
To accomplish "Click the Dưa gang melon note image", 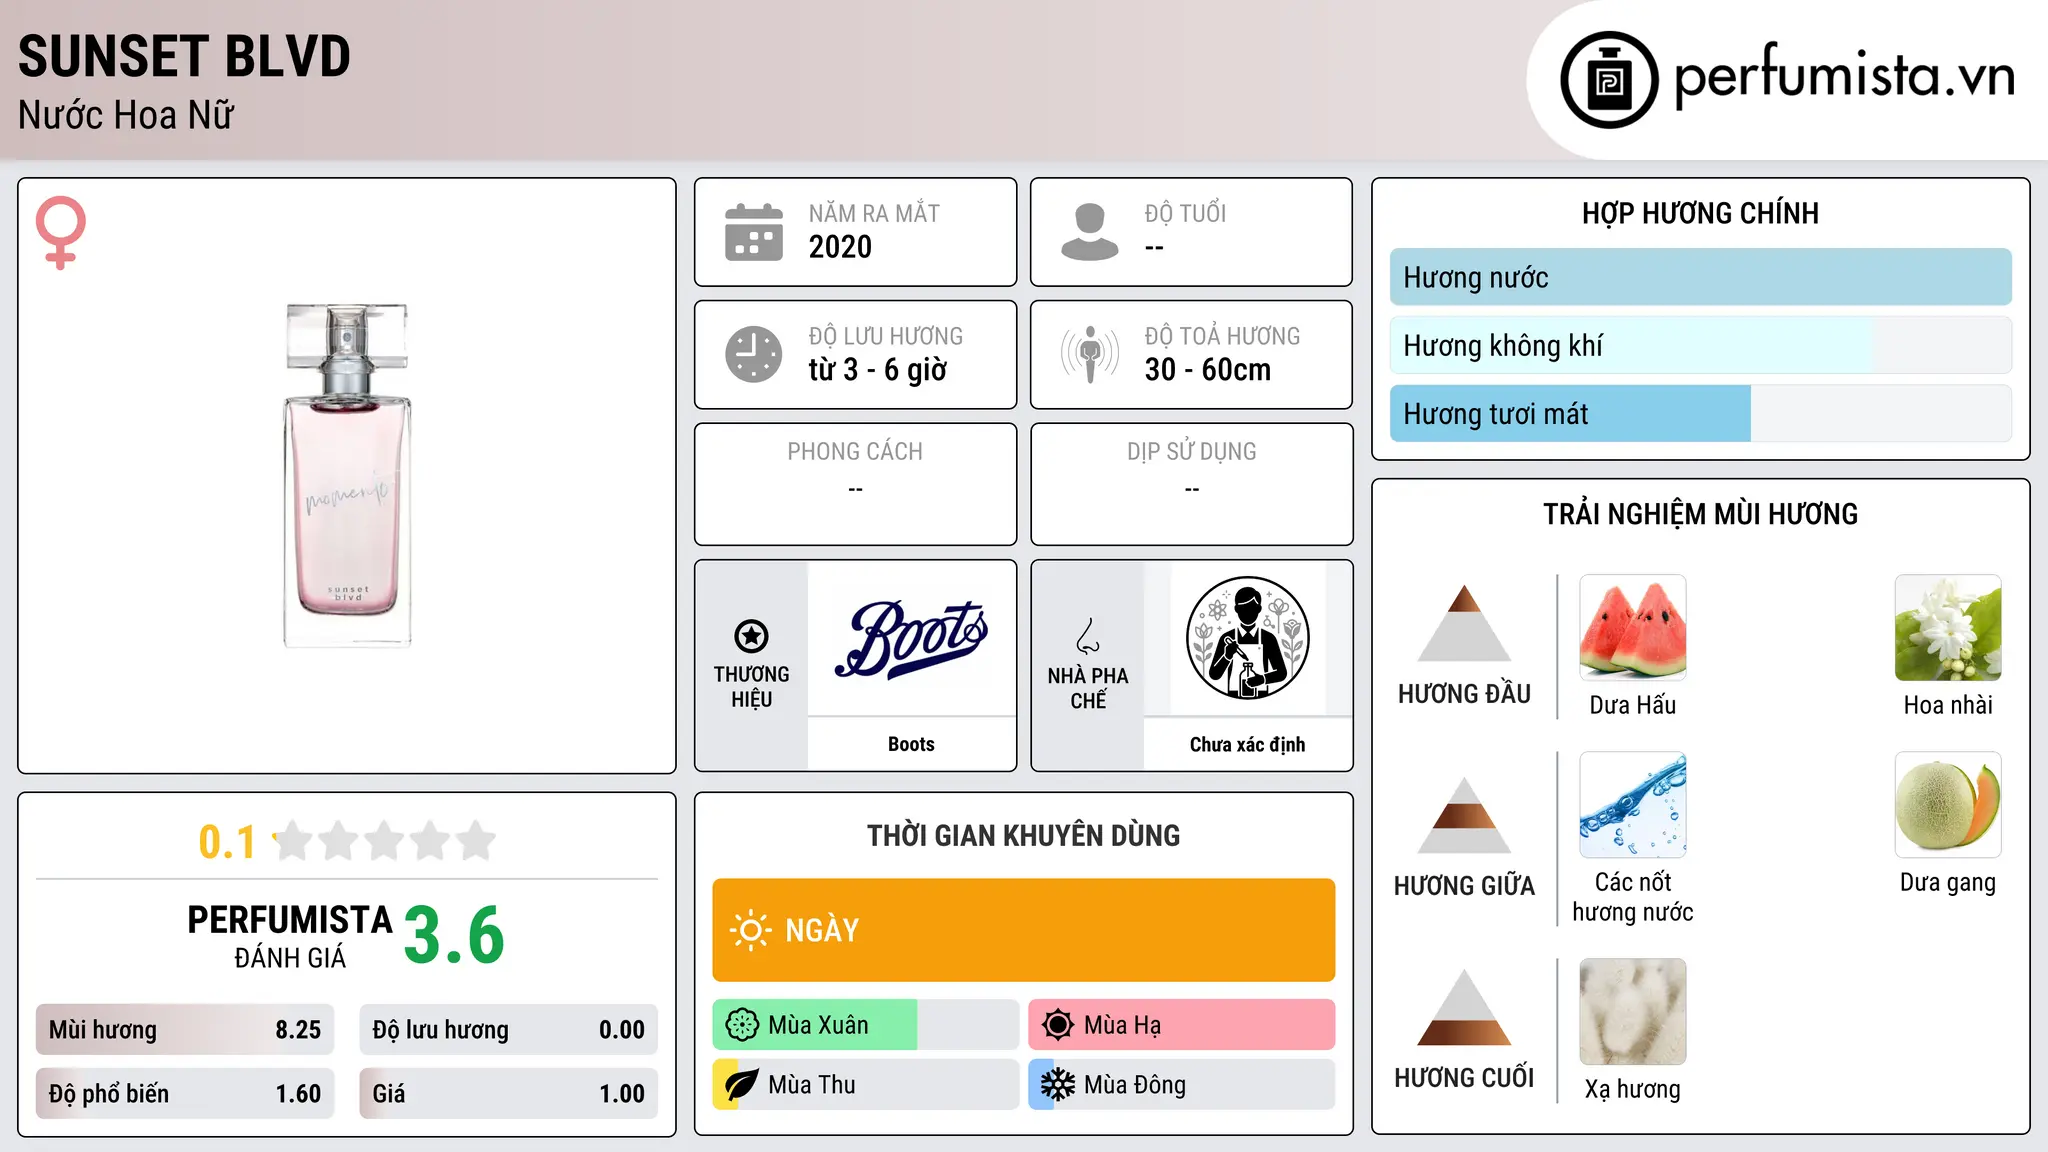I will 1948,805.
